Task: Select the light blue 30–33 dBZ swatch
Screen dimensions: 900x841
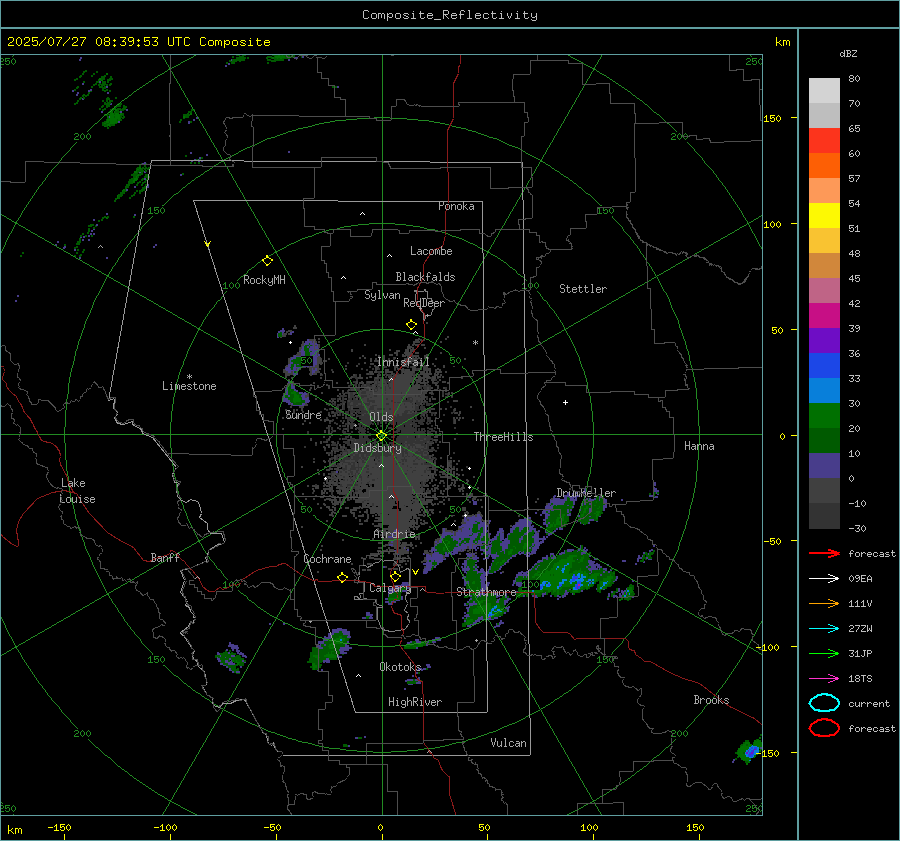Action: (824, 391)
